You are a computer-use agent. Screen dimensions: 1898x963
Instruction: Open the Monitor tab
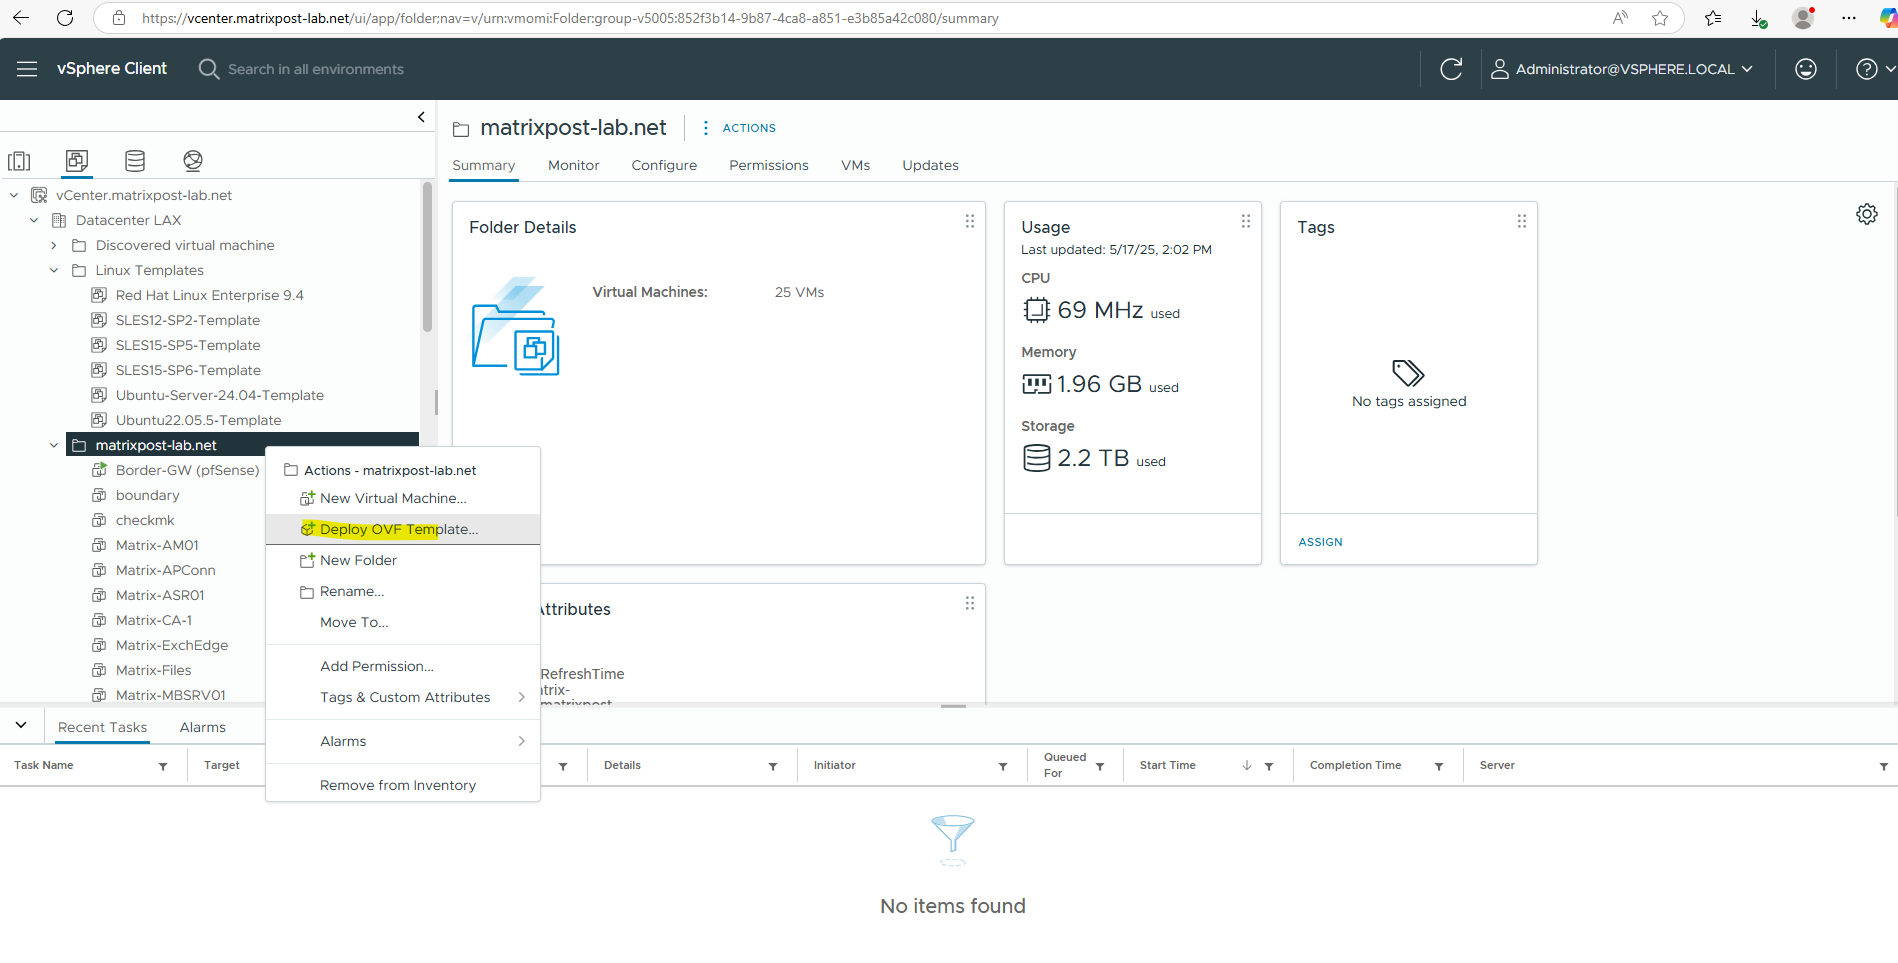click(573, 165)
